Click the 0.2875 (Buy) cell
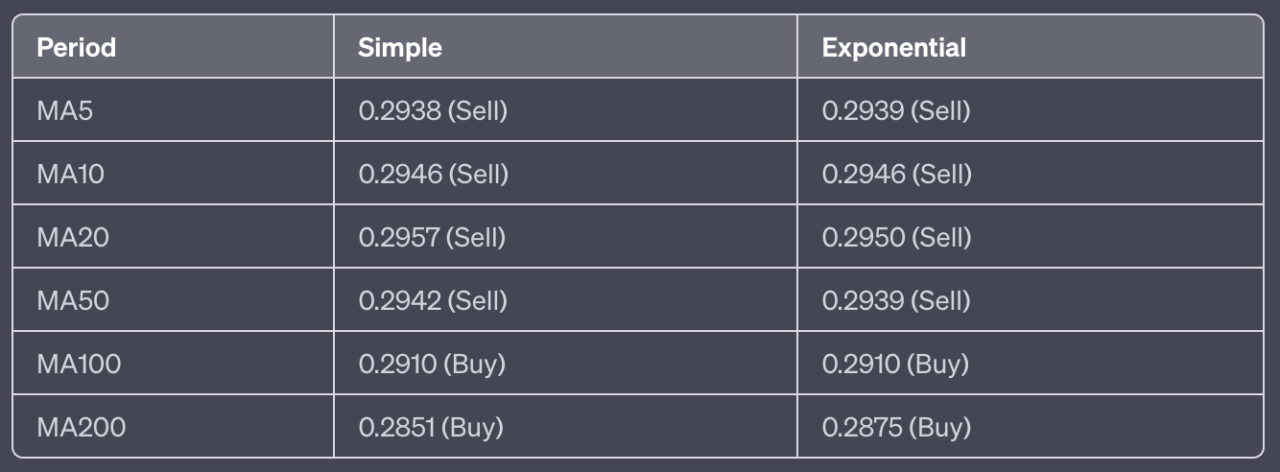1280x472 pixels. pyautogui.click(x=896, y=427)
